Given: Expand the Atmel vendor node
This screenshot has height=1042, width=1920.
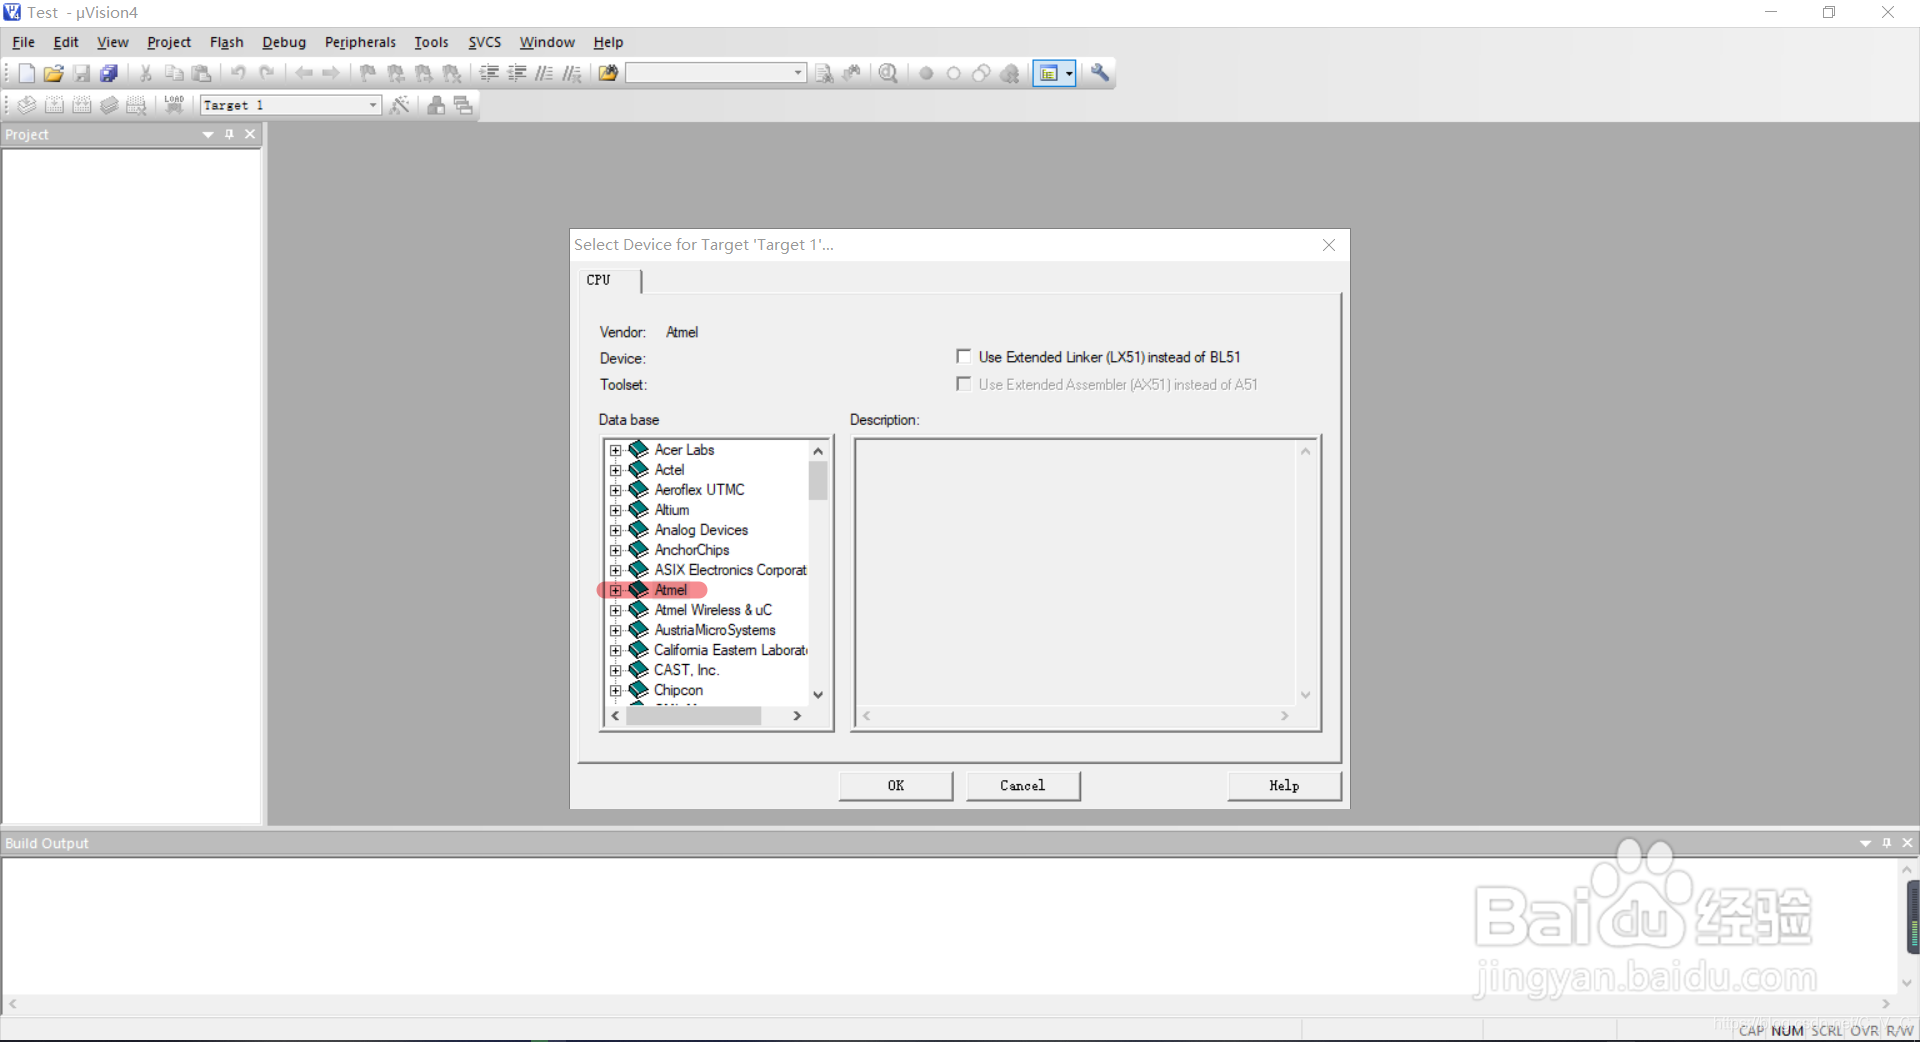Looking at the screenshot, I should tap(616, 590).
